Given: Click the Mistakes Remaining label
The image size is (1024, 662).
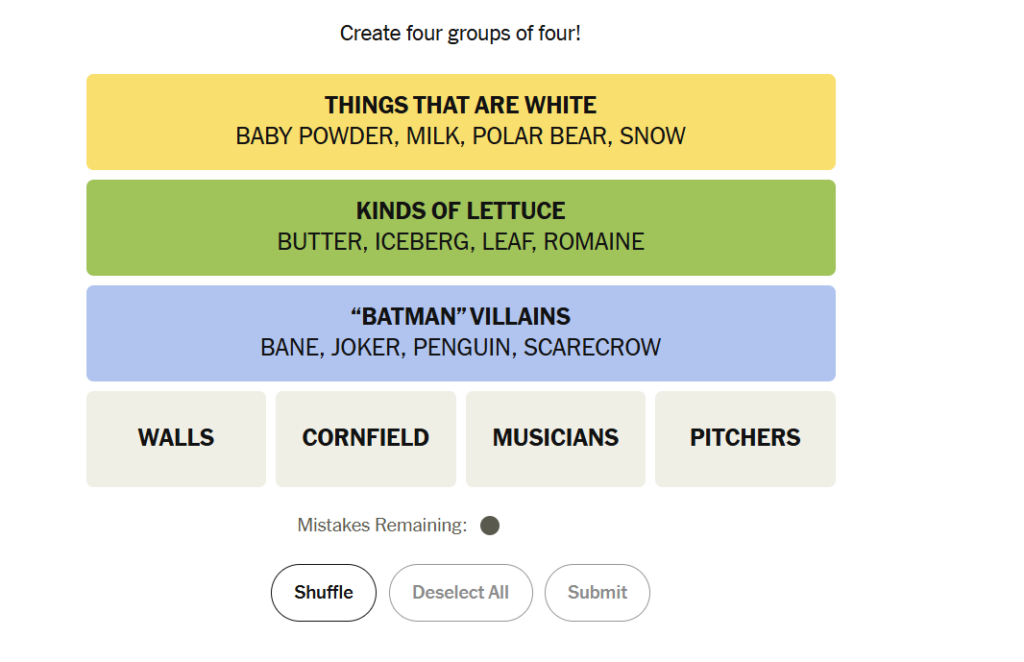Looking at the screenshot, I should click(382, 525).
